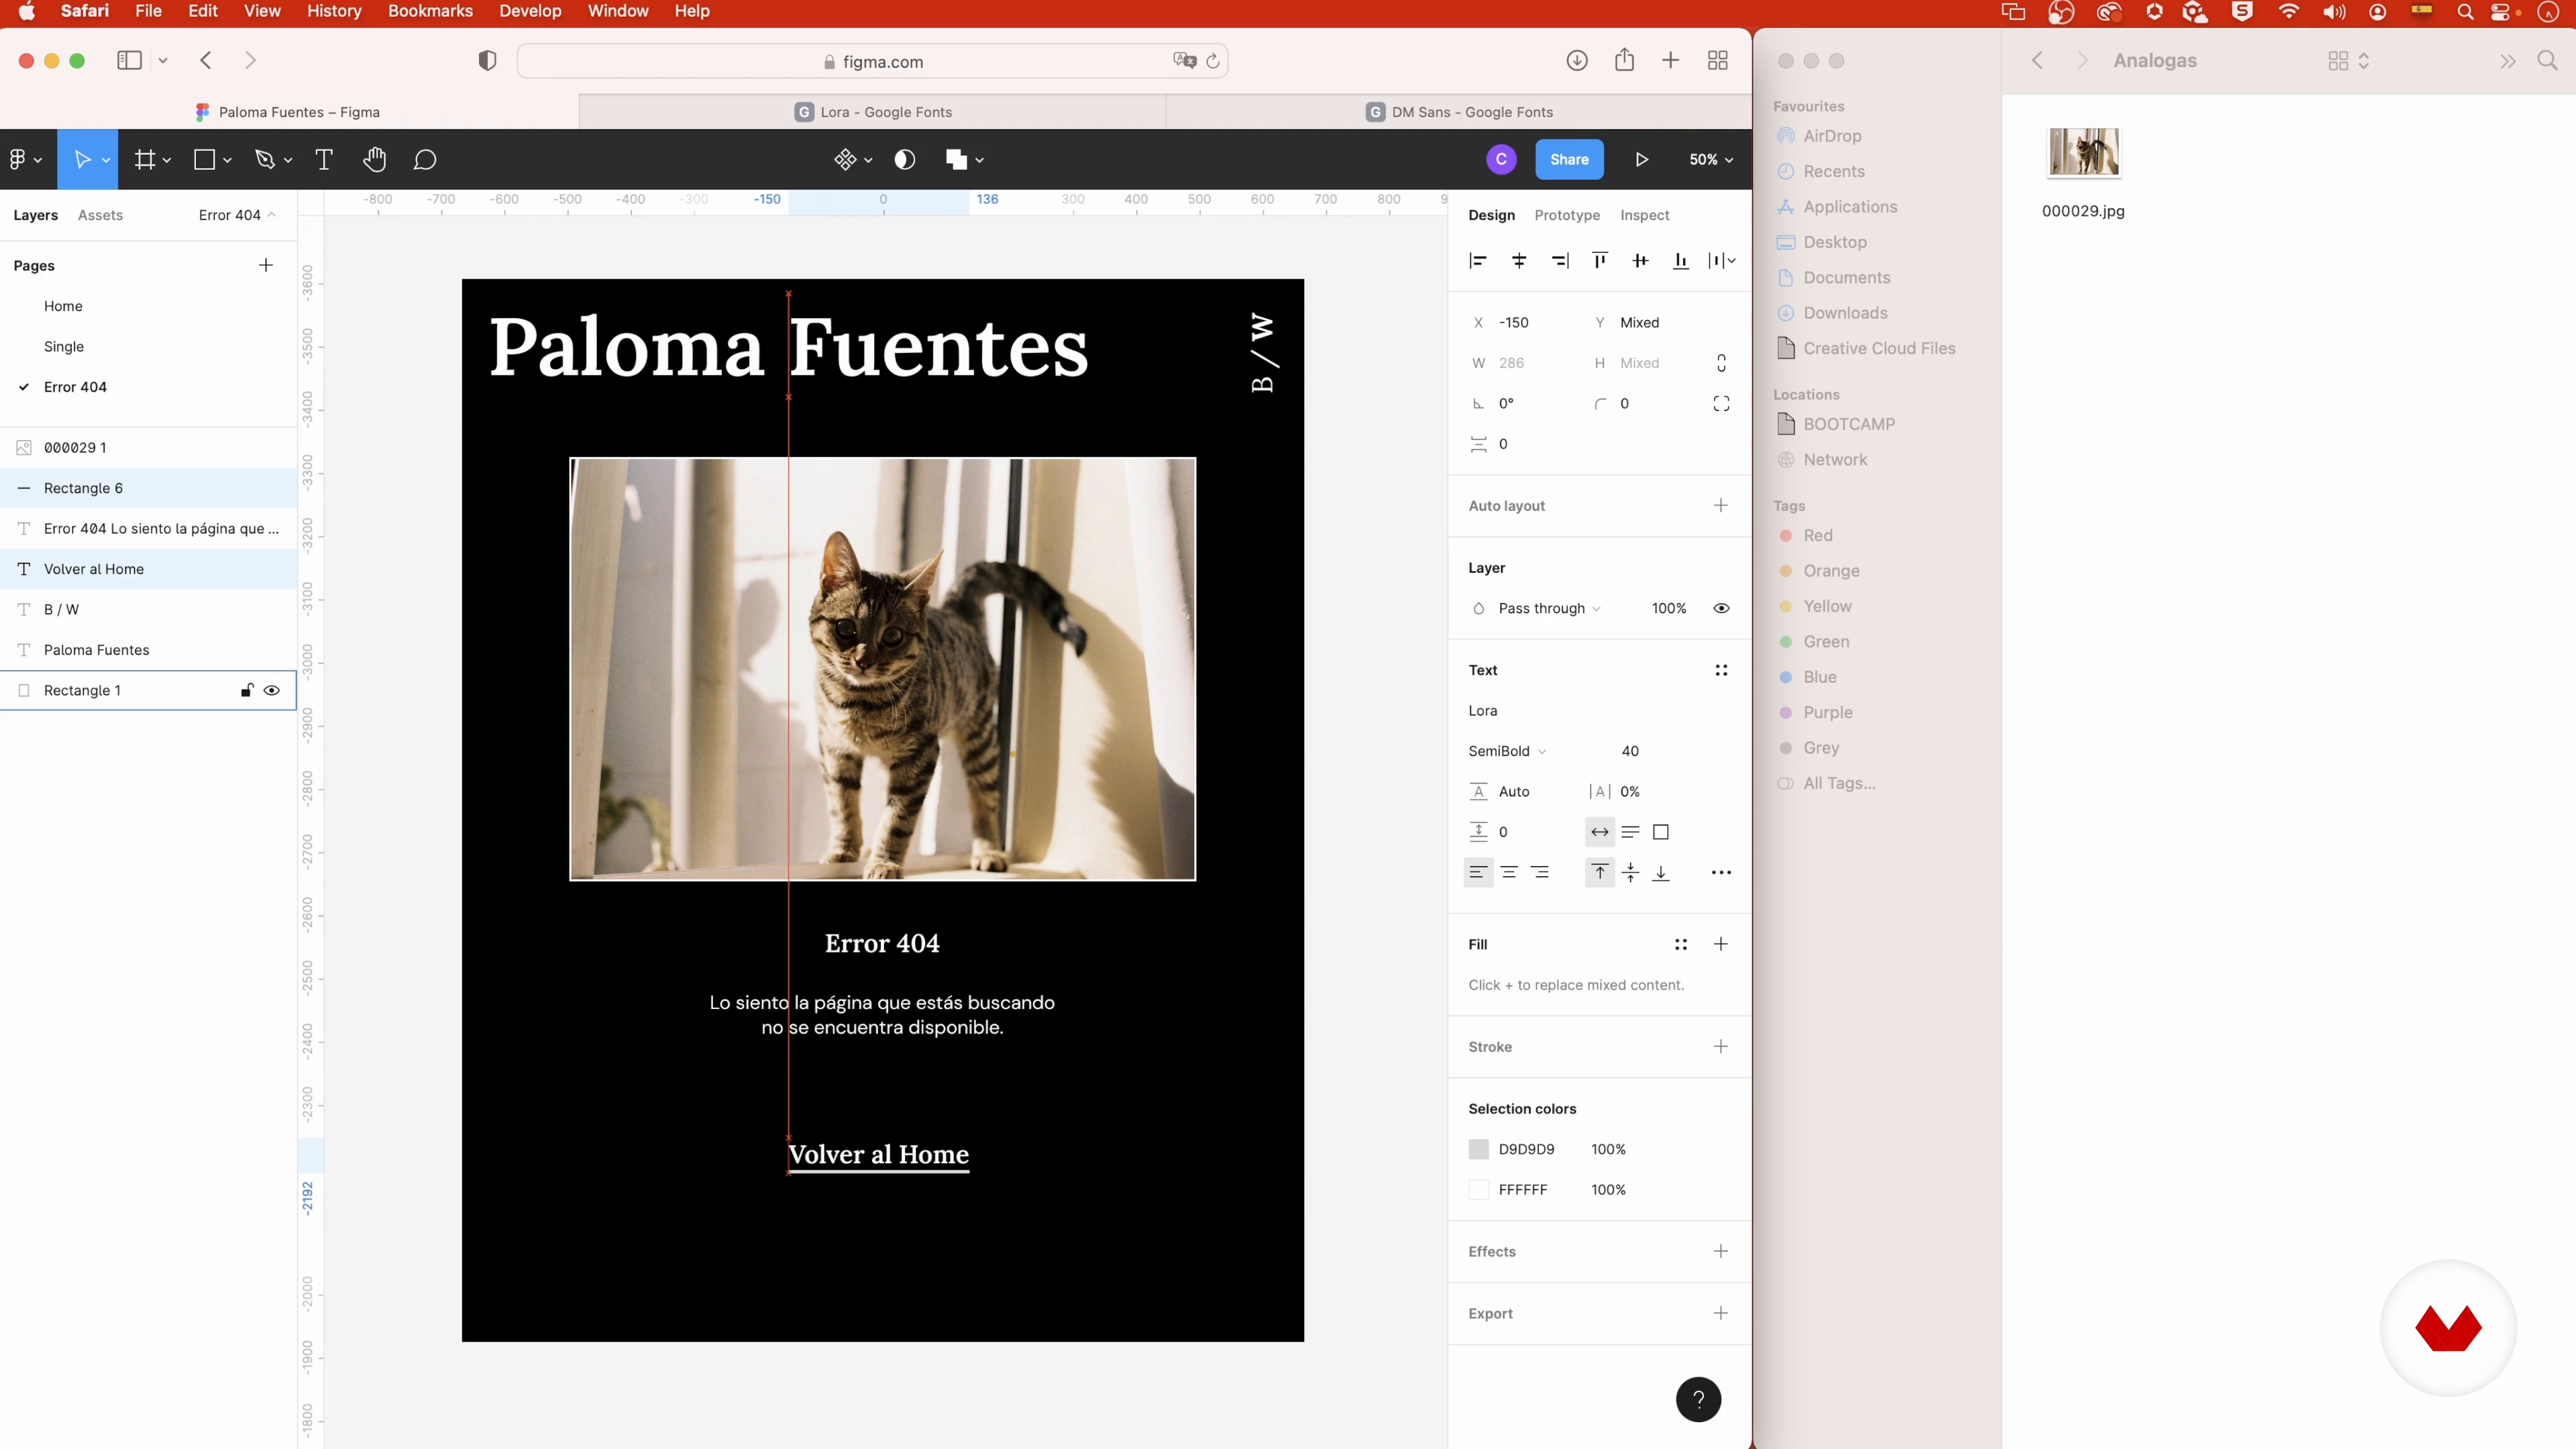Click Safari share icon
2576x1449 pixels.
click(x=1624, y=60)
